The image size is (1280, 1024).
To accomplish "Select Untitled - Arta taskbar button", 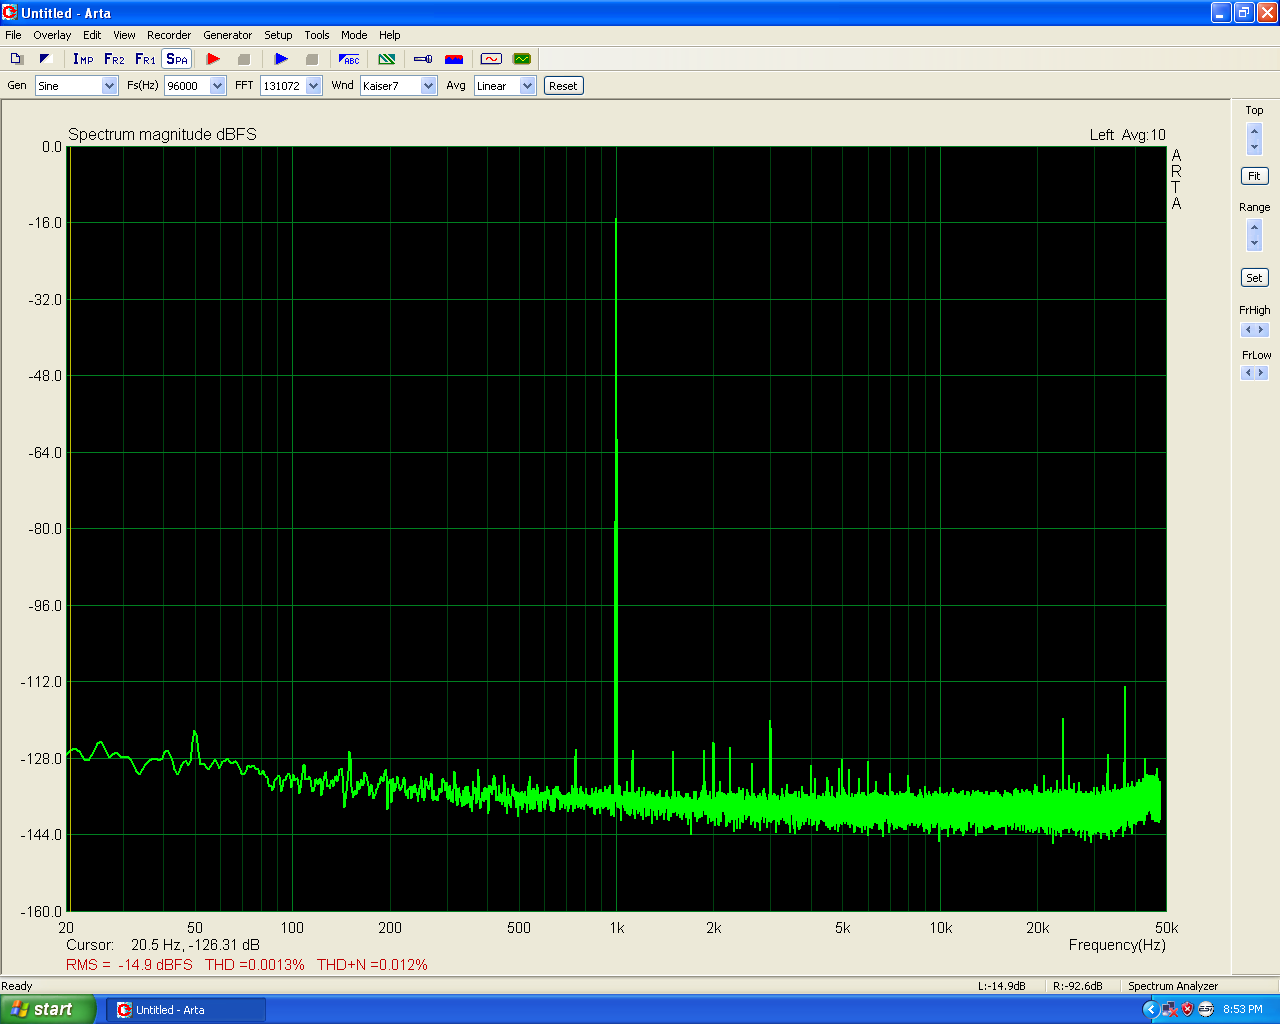I will tap(186, 1010).
